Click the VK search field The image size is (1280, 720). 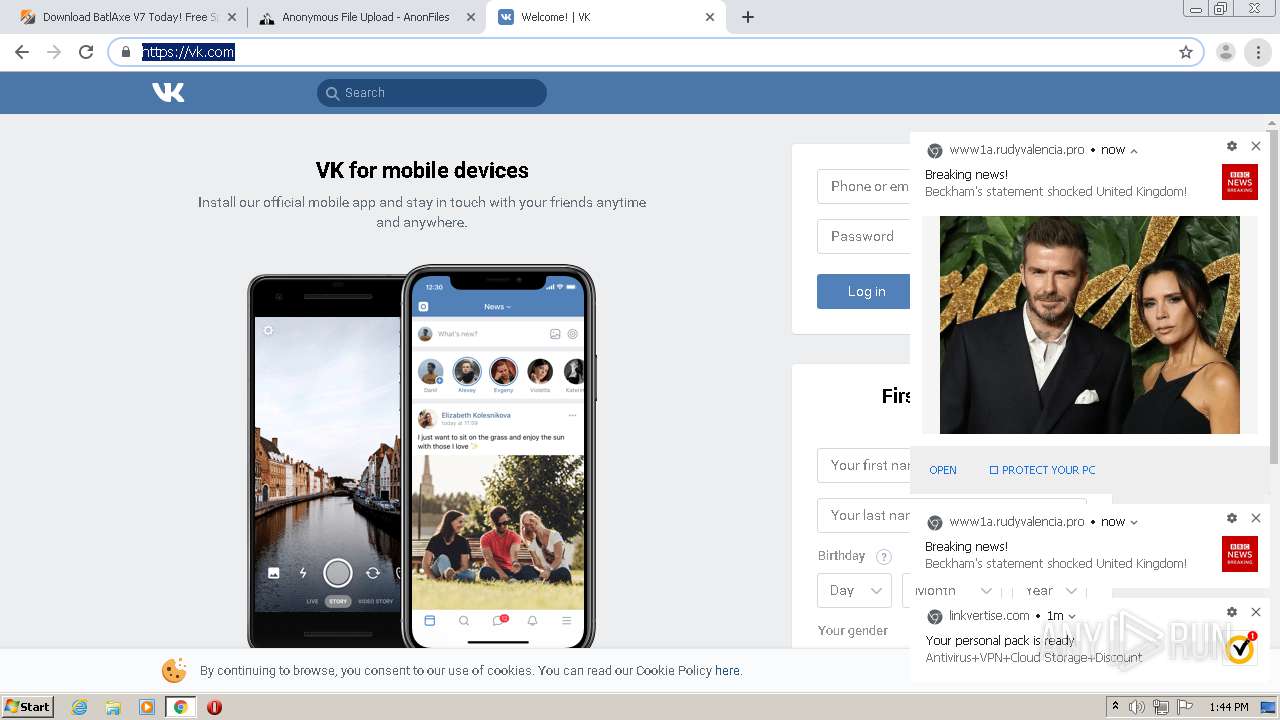[x=432, y=93]
